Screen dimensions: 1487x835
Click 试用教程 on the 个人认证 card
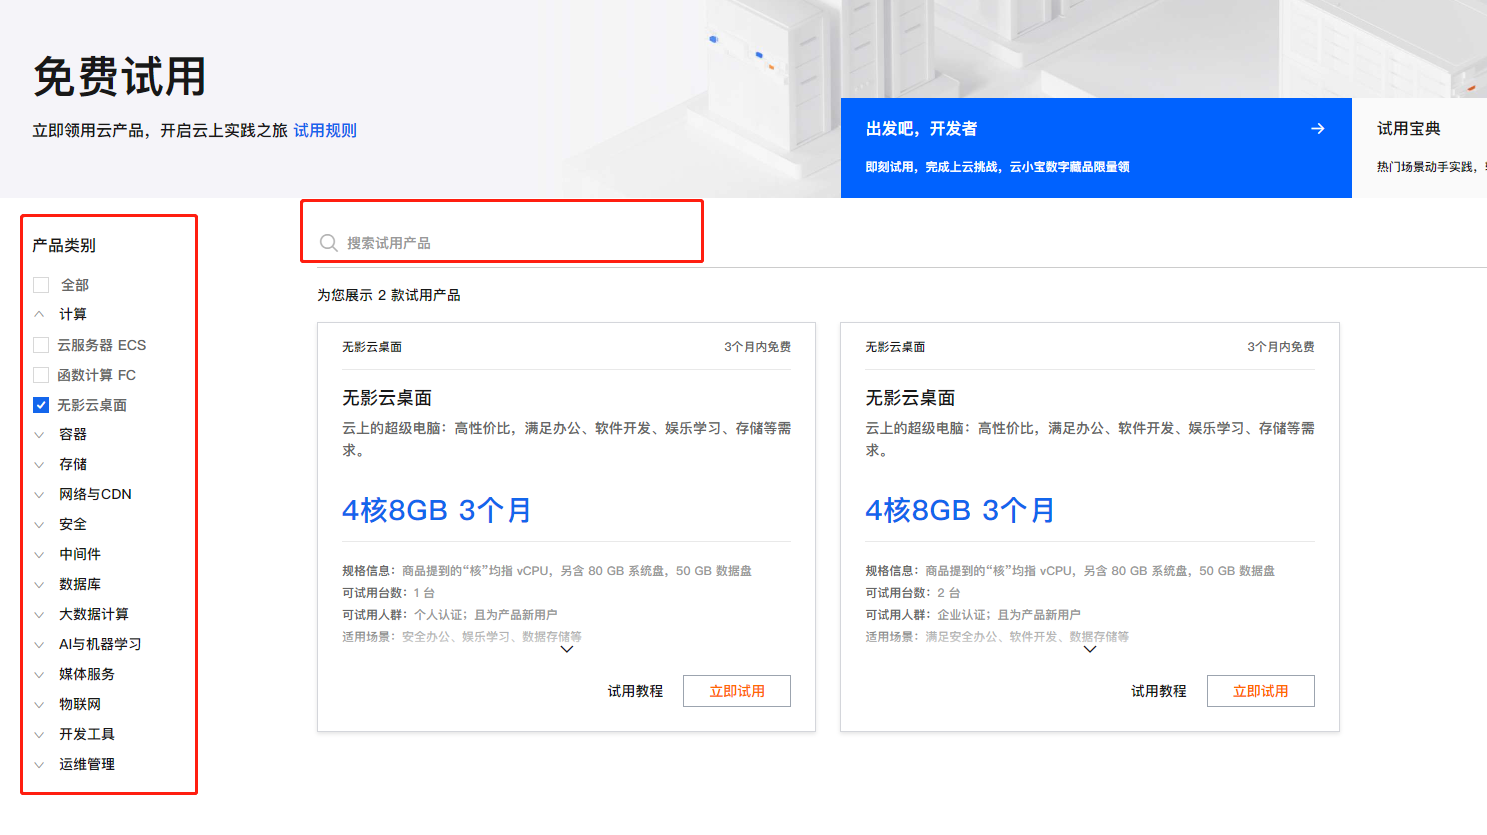635,691
